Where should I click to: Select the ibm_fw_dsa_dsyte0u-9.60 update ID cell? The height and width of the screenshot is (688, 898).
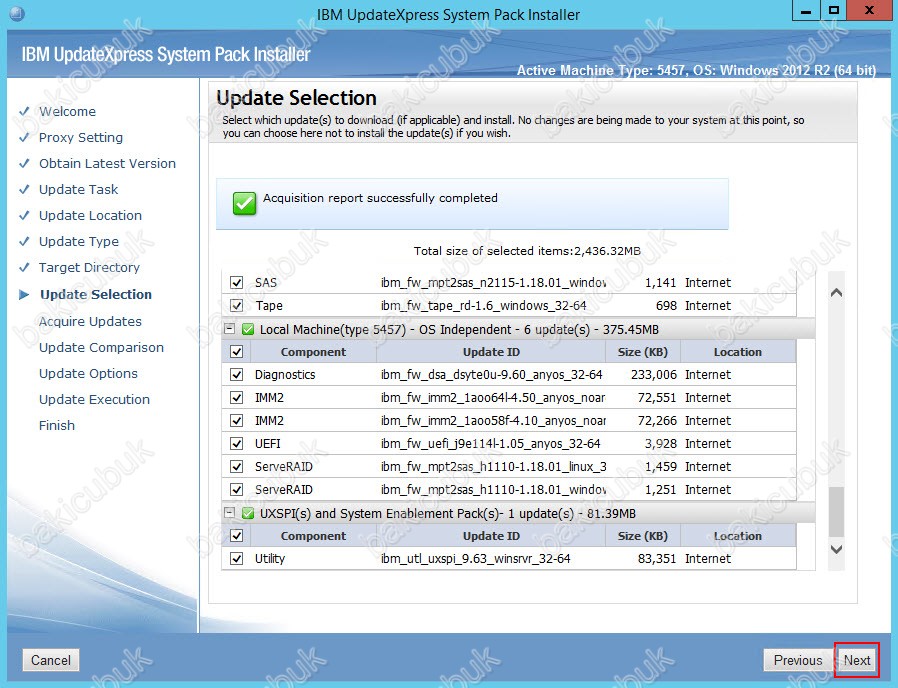(x=491, y=375)
